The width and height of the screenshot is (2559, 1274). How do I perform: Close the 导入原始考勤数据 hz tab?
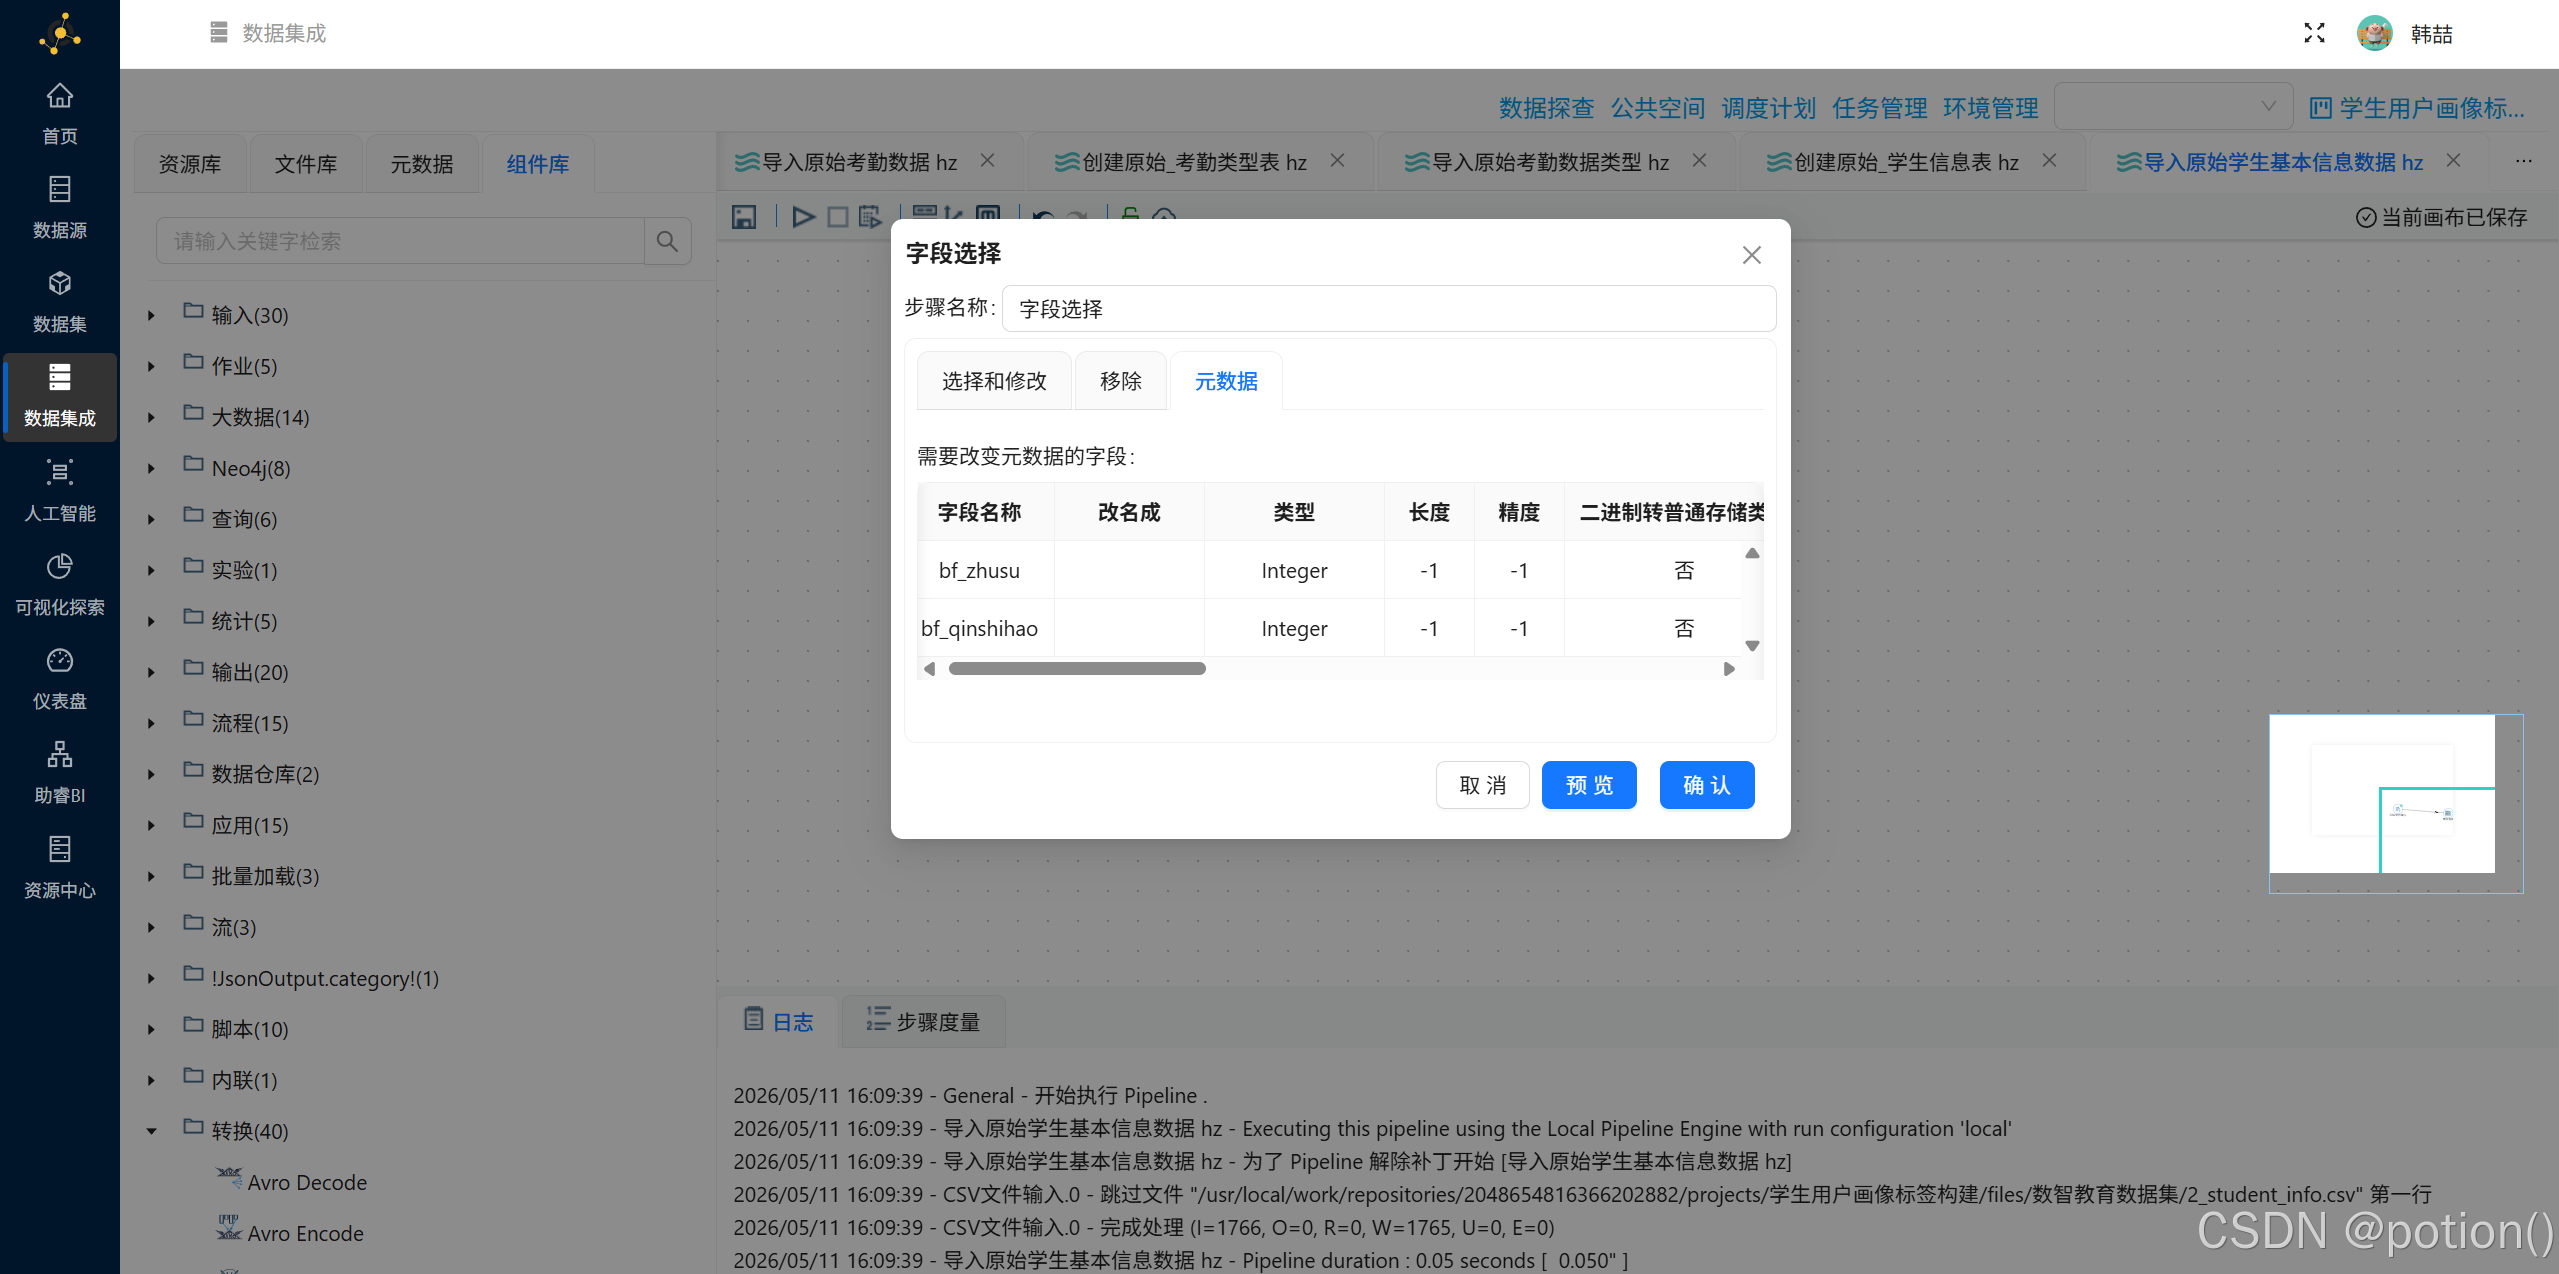click(987, 160)
